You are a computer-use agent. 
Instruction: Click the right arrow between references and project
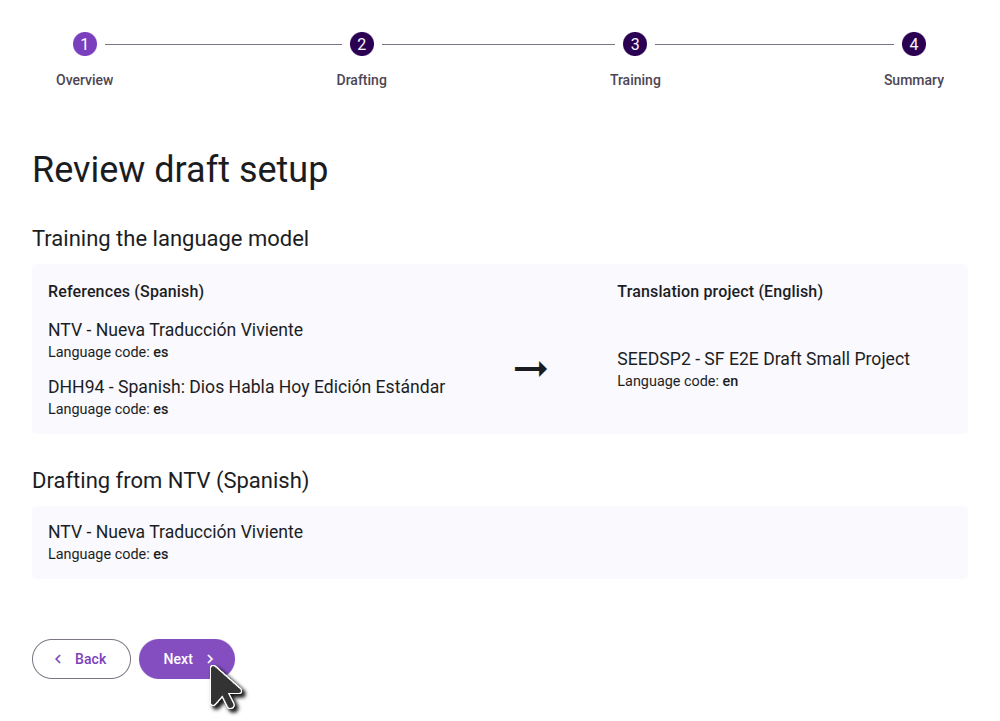[x=530, y=369]
